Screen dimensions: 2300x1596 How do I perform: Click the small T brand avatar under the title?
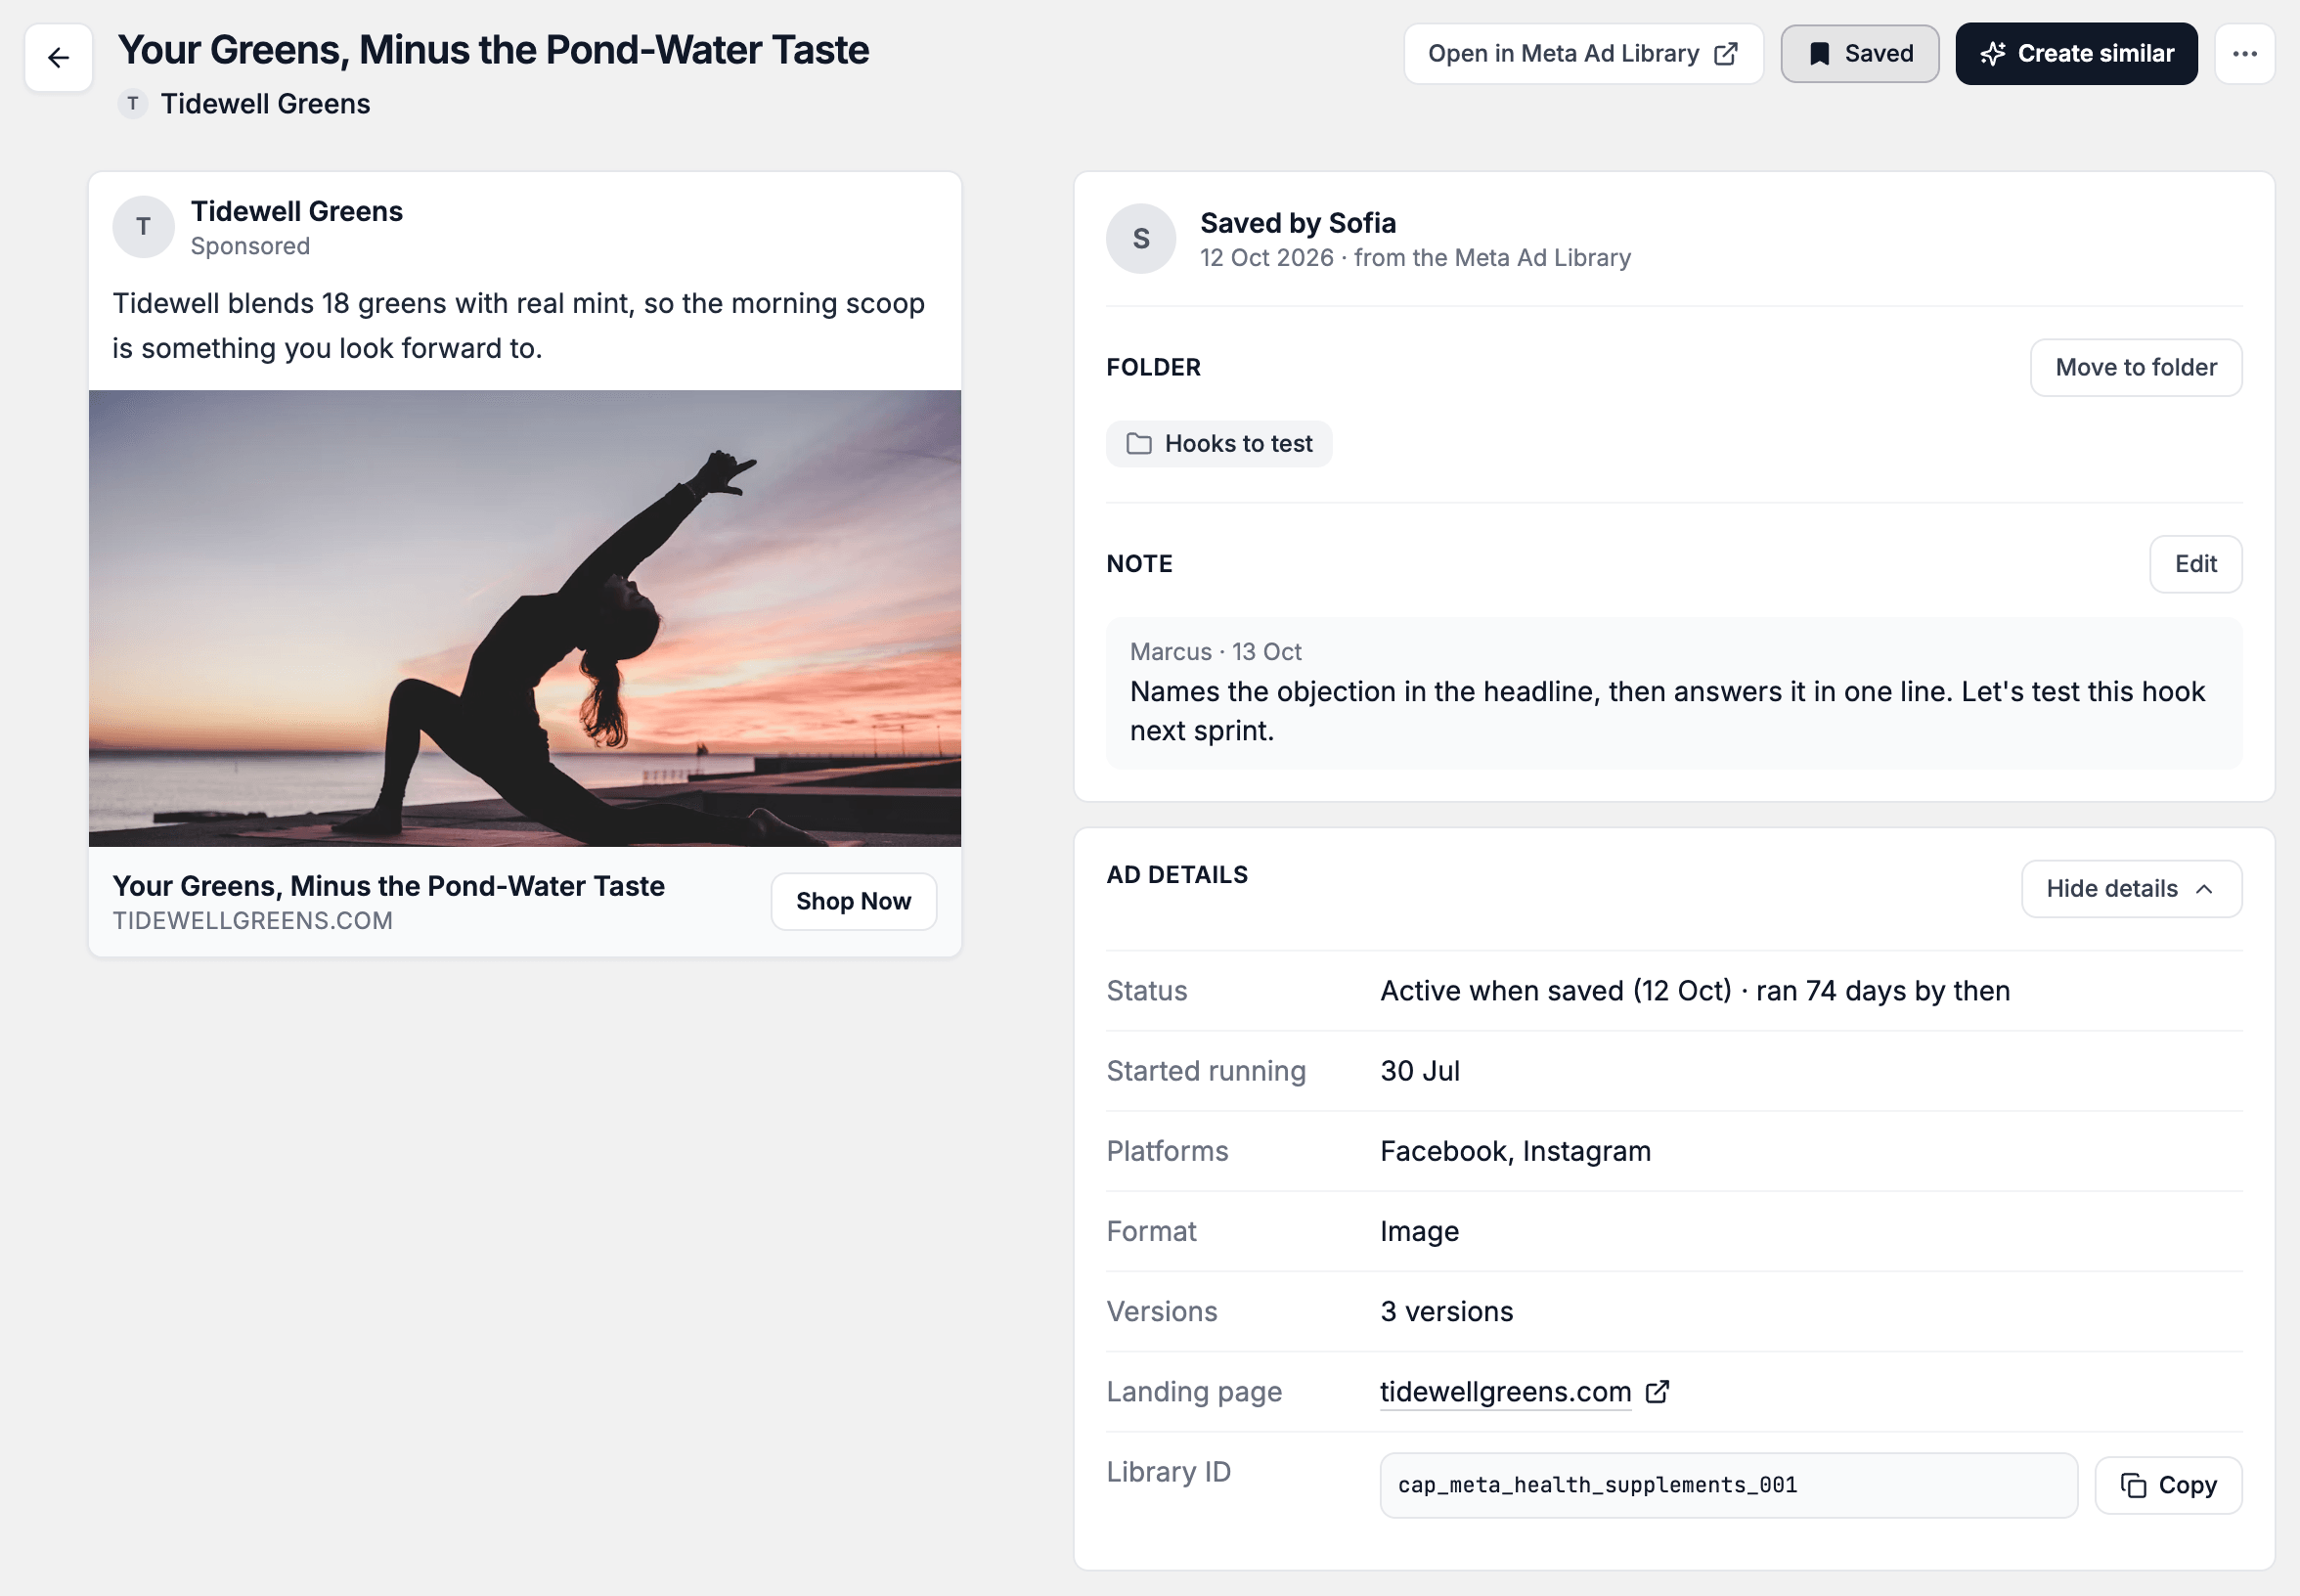[132, 104]
